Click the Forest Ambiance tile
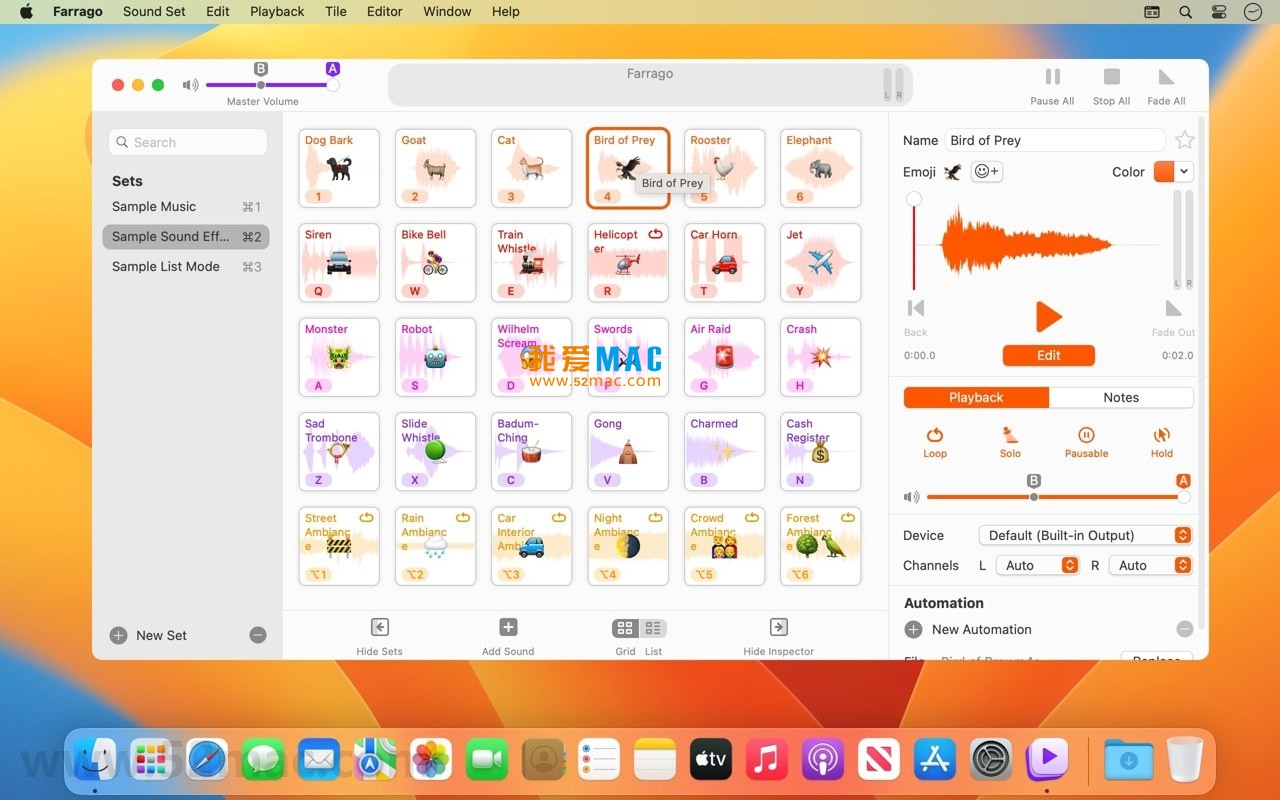Screen dimensions: 1280x800 coord(820,546)
